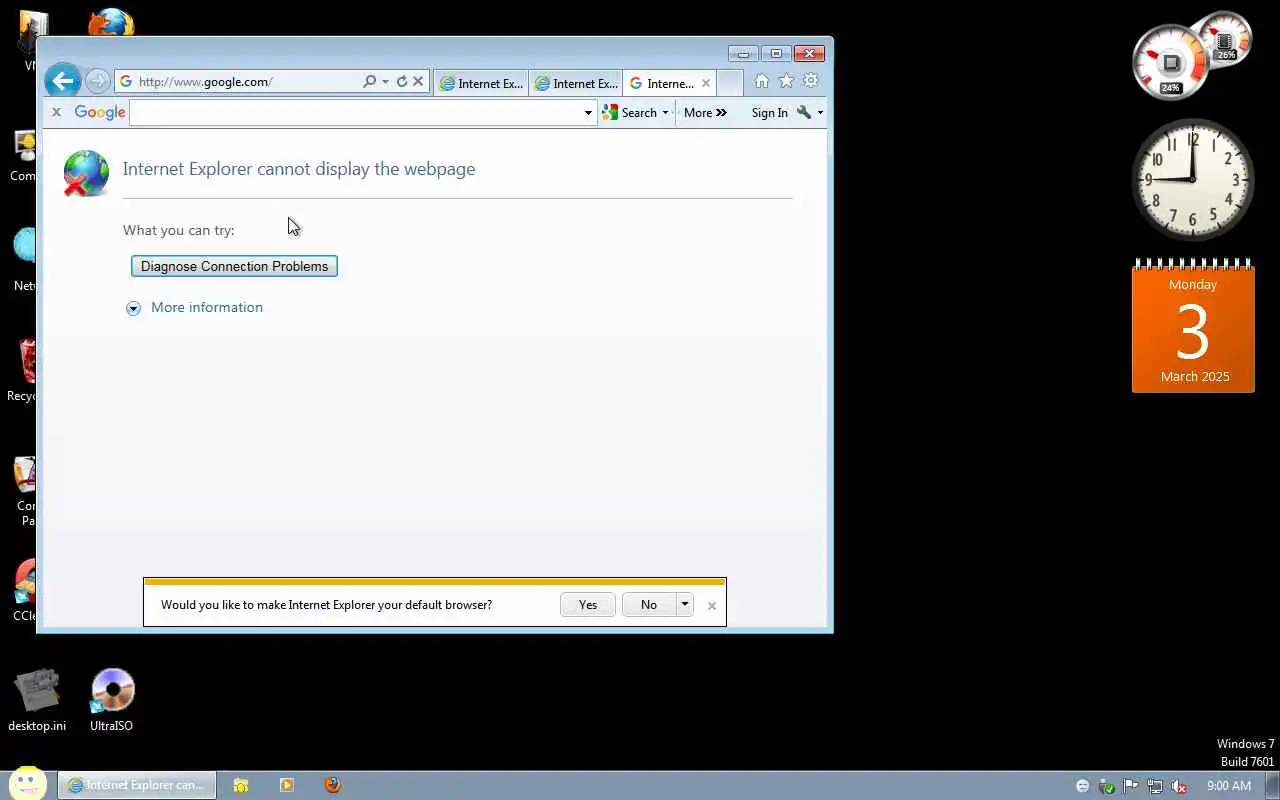Go back with the blue Back arrow
This screenshot has height=800, width=1280.
[62, 81]
